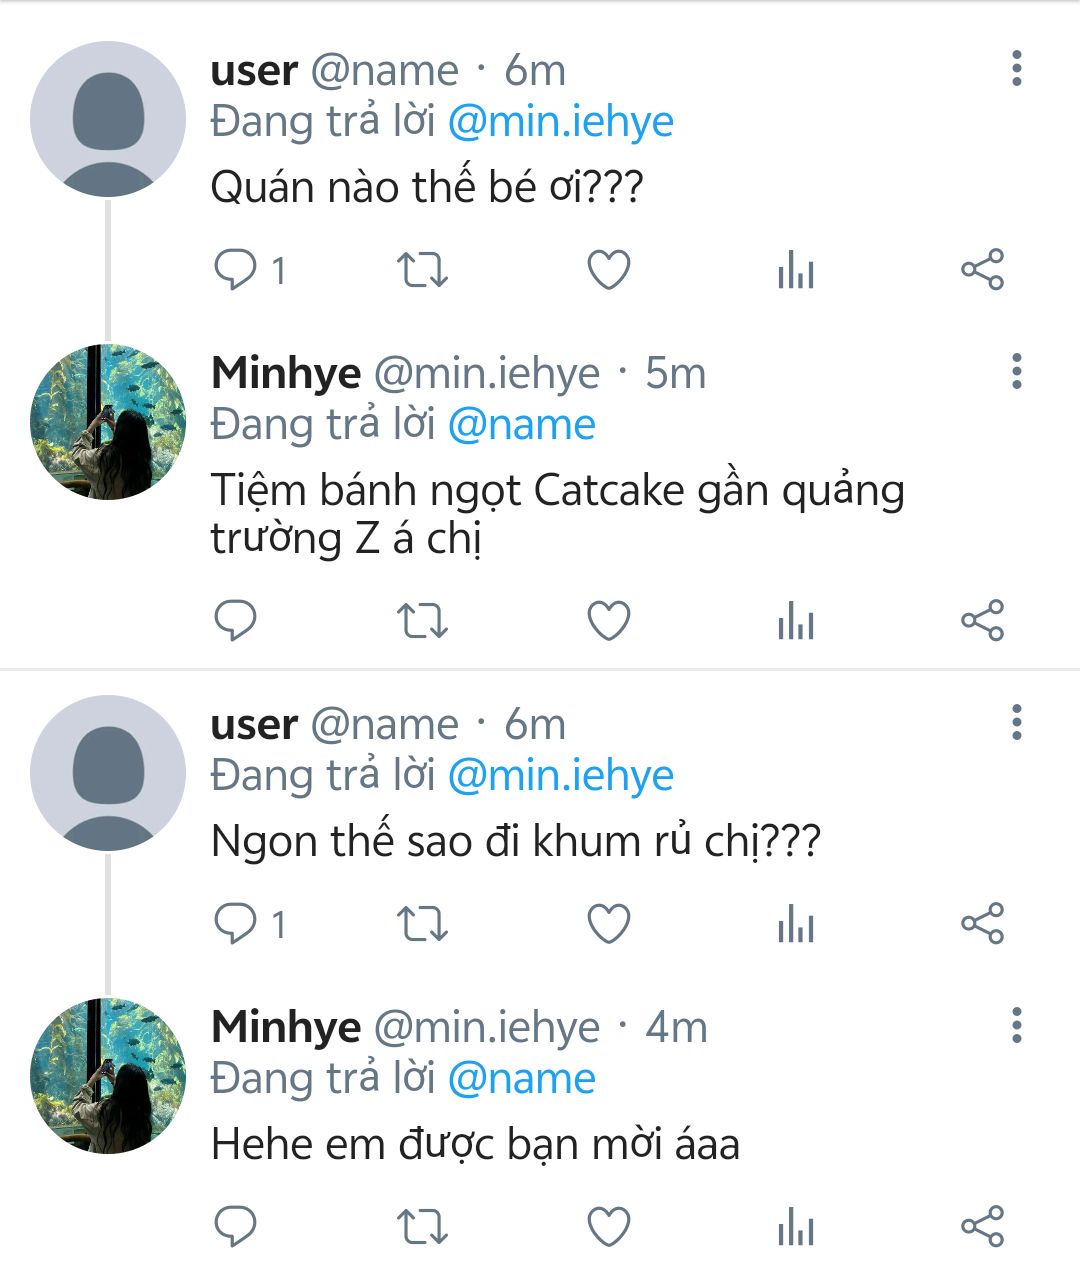Retweet the "Hehe em được bạn mời" reply

422,1227
